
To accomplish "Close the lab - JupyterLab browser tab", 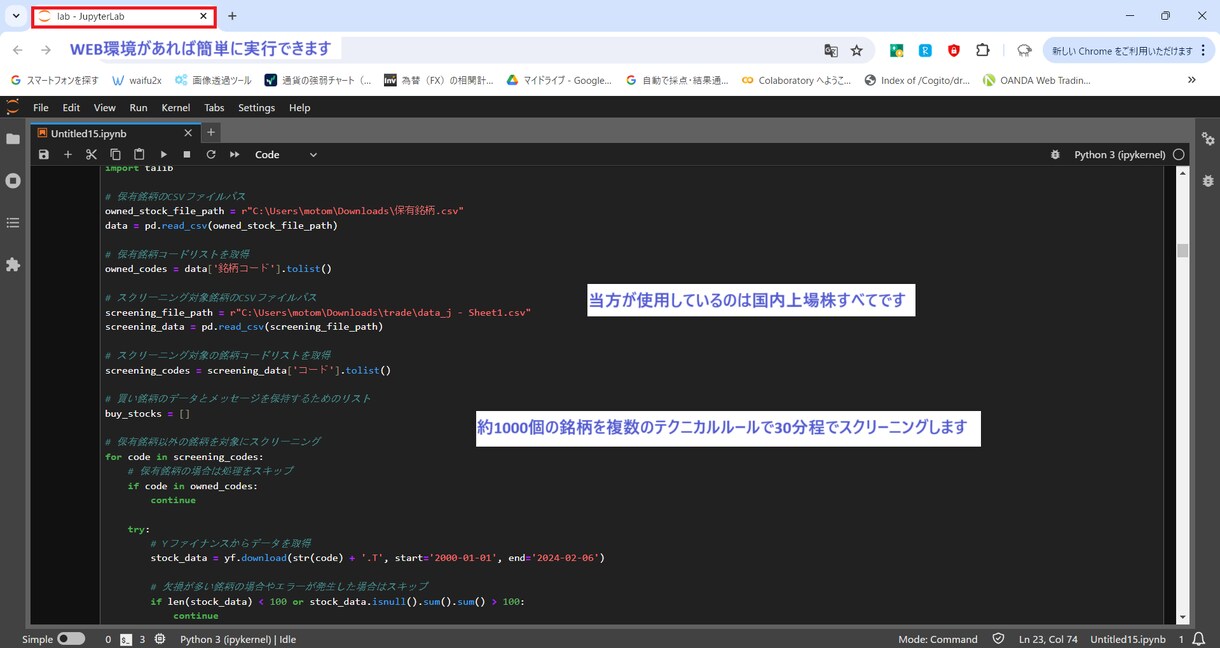I will point(203,16).
